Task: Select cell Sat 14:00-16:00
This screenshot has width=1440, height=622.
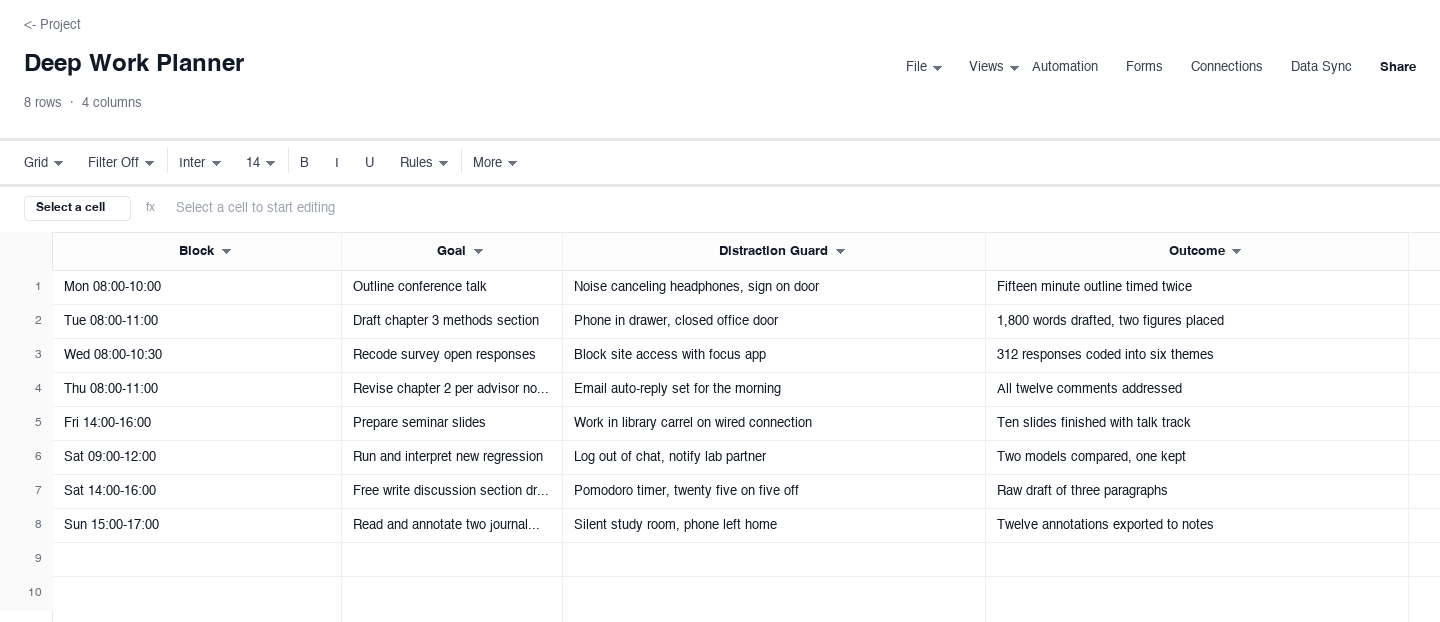Action: click(197, 491)
